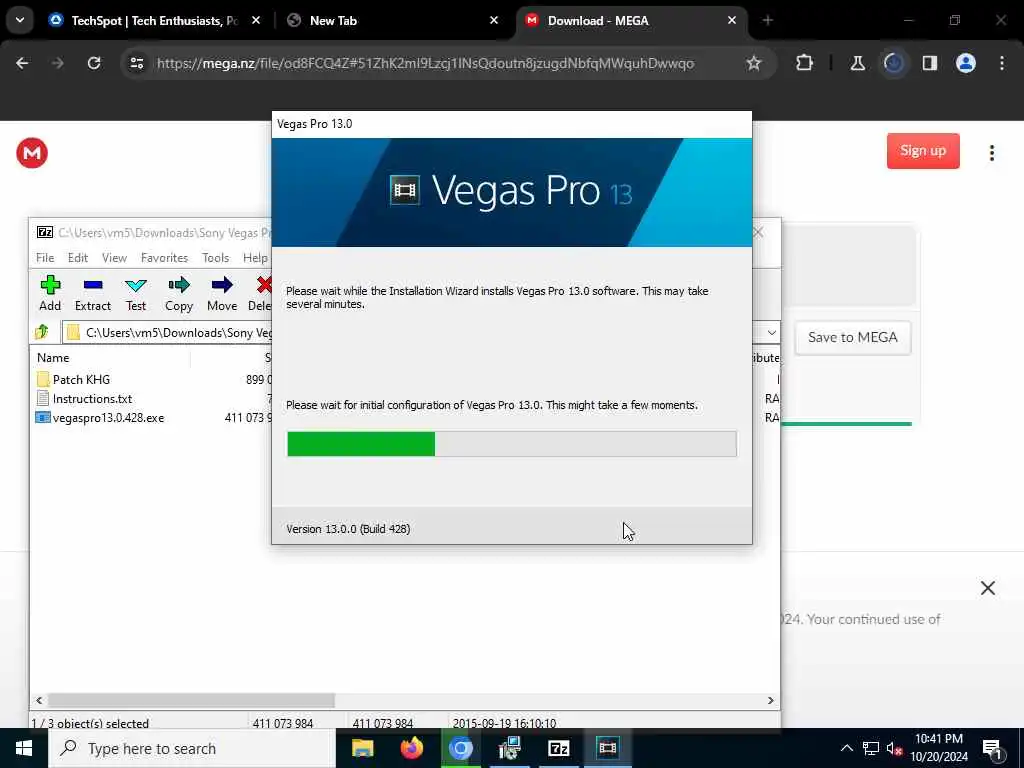Open the tab search dropdown in Chrome
The width and height of the screenshot is (1024, 768).
(x=20, y=20)
